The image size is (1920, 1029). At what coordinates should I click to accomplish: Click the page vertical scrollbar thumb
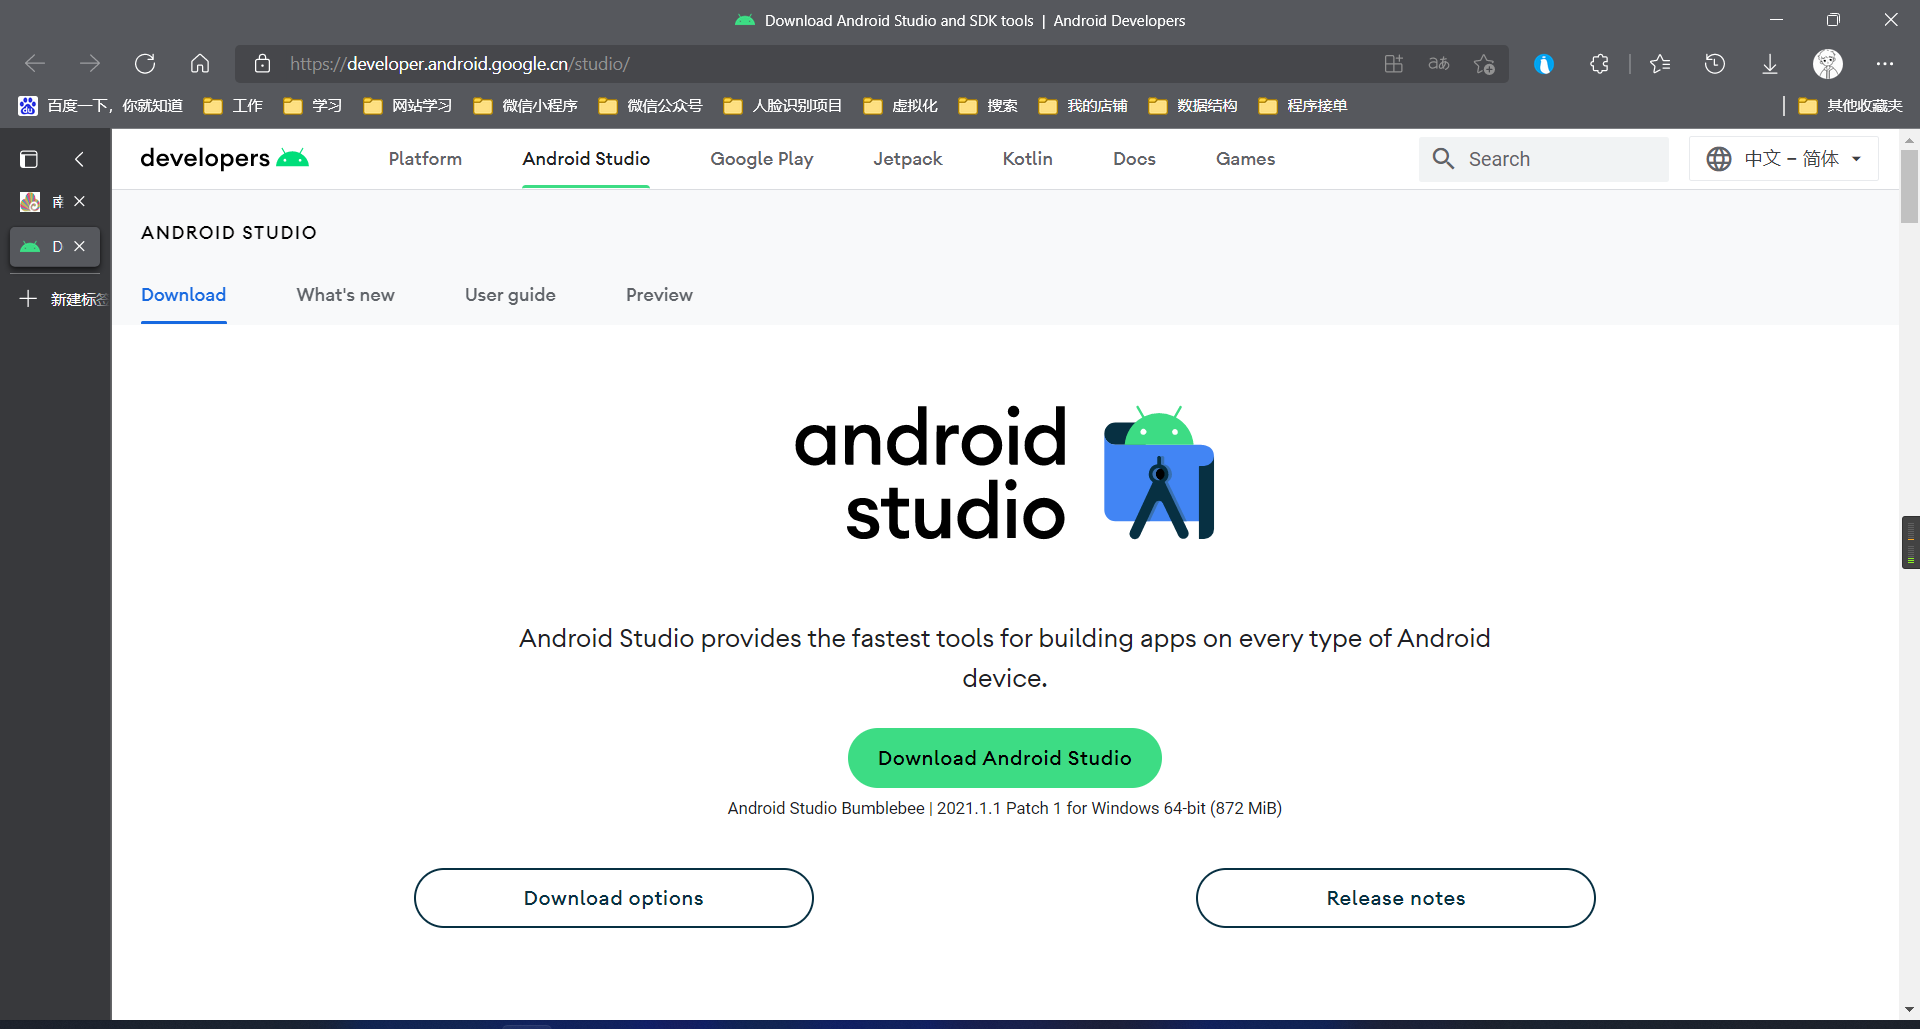click(1909, 186)
